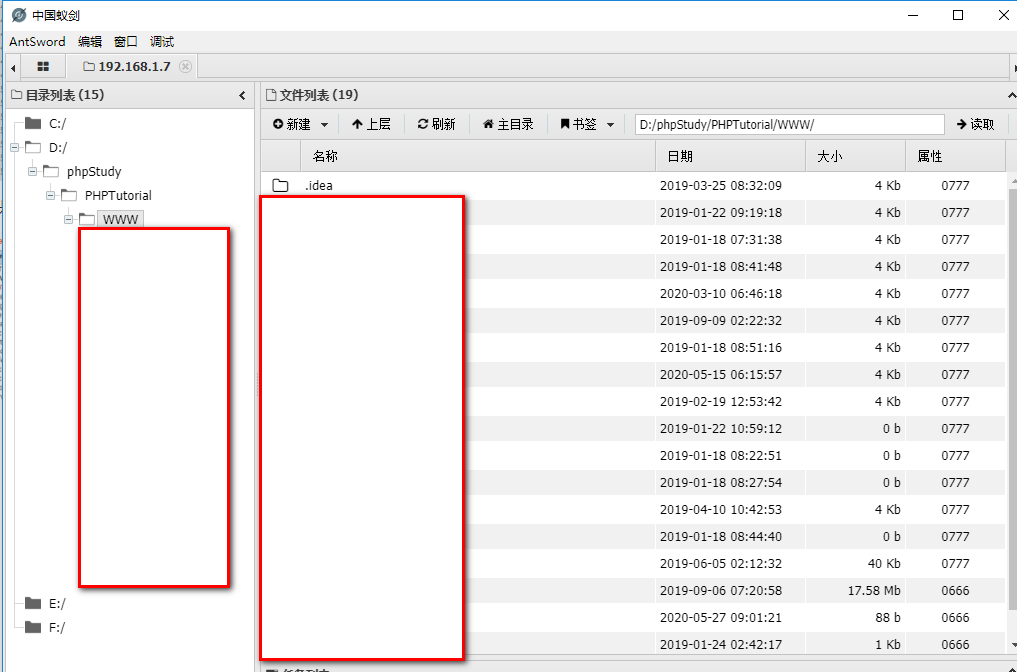Click the E:/ drive folder icon
The height and width of the screenshot is (672, 1017).
tap(33, 603)
